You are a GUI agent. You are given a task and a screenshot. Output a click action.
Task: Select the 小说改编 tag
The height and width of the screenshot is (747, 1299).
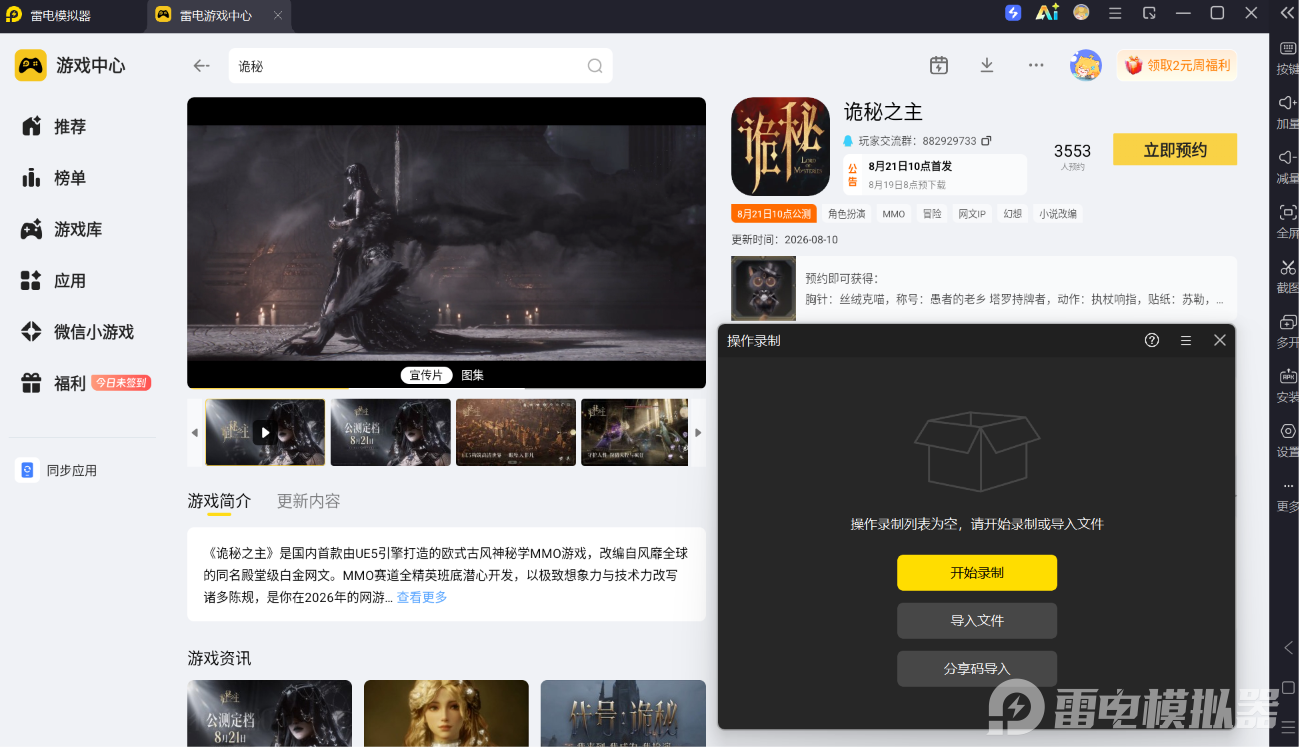(x=1058, y=214)
